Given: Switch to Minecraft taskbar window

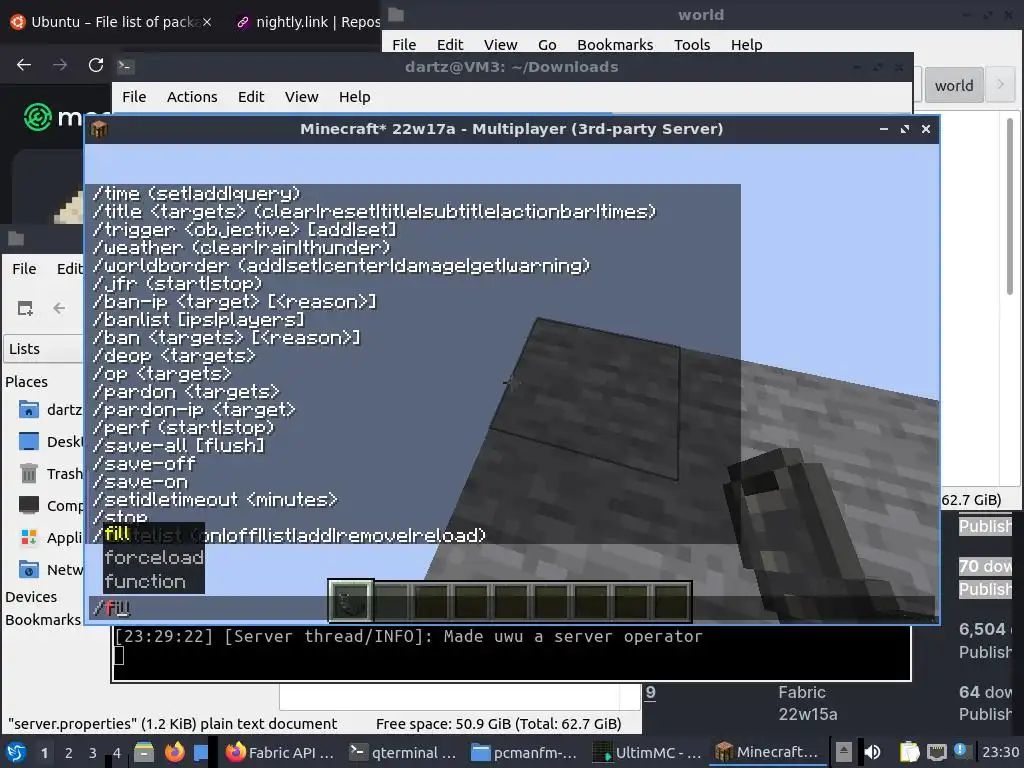Looking at the screenshot, I should click(x=768, y=752).
